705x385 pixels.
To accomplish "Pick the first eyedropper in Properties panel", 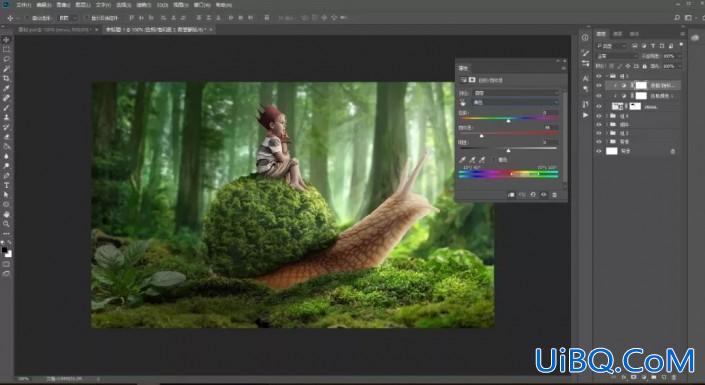I will coord(462,160).
